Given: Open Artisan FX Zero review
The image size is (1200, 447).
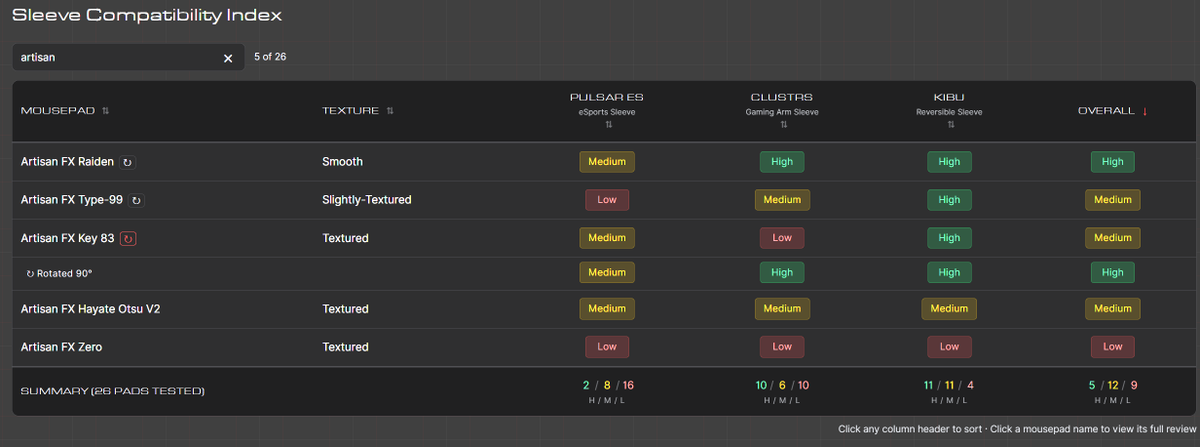Looking at the screenshot, I should (62, 347).
